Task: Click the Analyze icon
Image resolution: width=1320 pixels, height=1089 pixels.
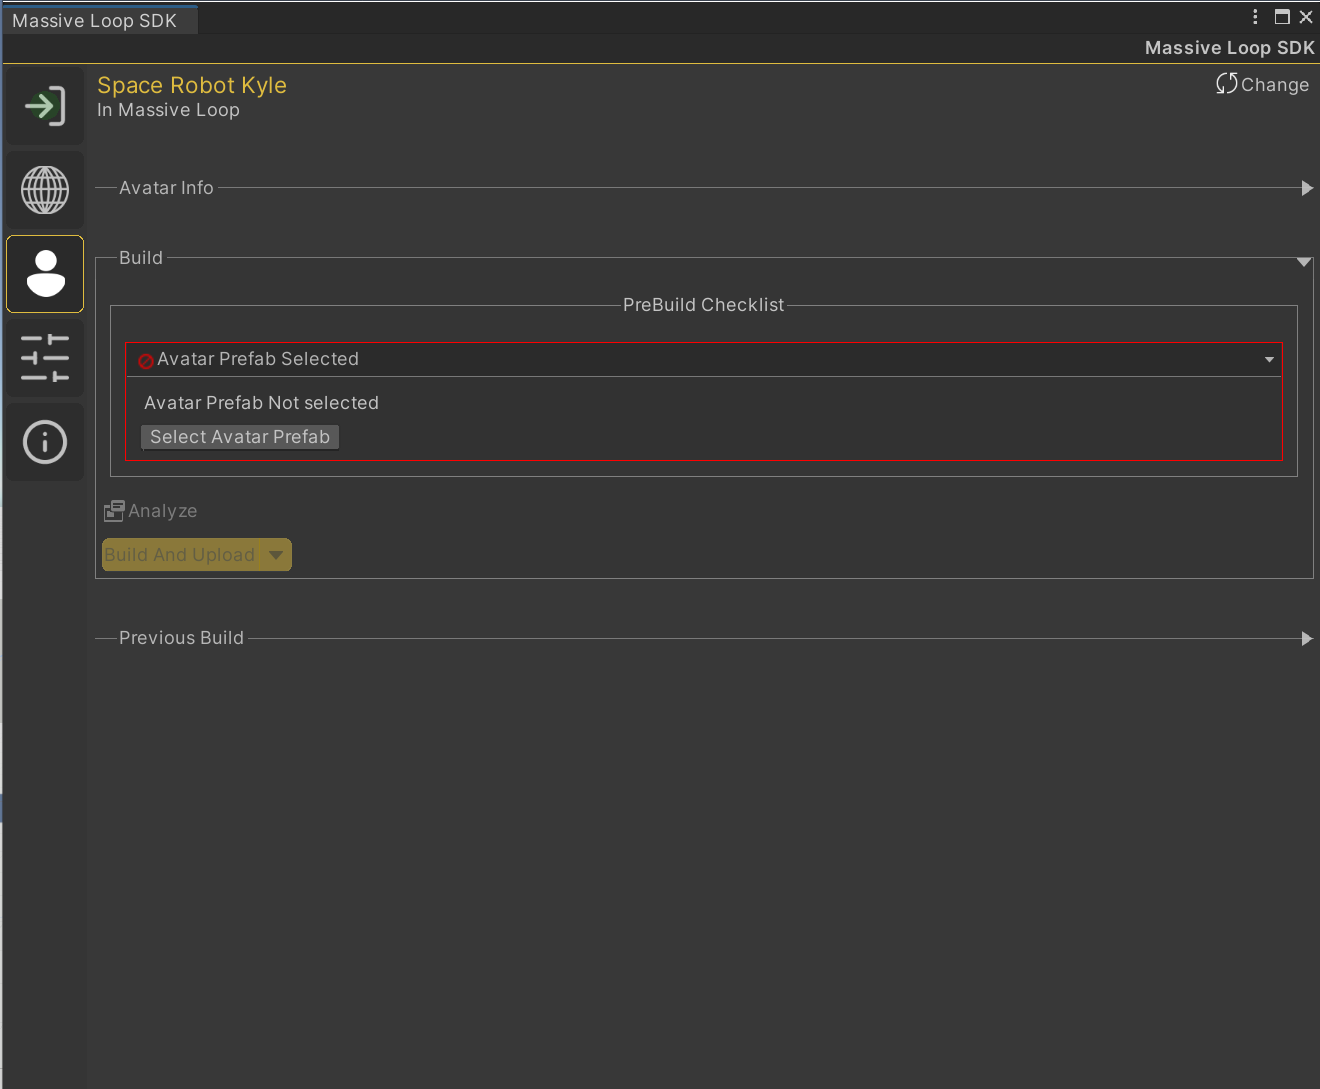Action: coord(114,511)
